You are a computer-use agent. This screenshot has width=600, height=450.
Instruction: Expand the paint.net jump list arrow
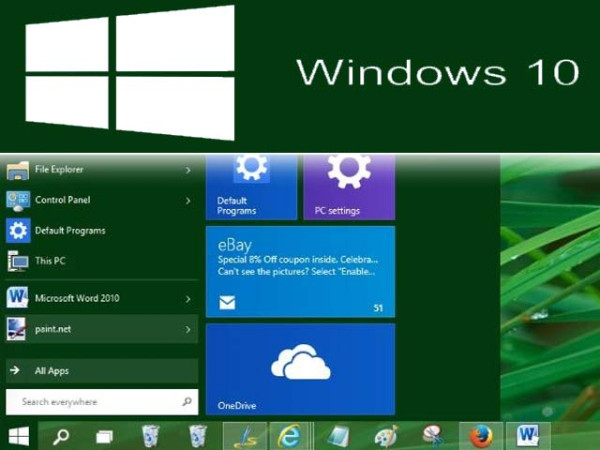(188, 327)
